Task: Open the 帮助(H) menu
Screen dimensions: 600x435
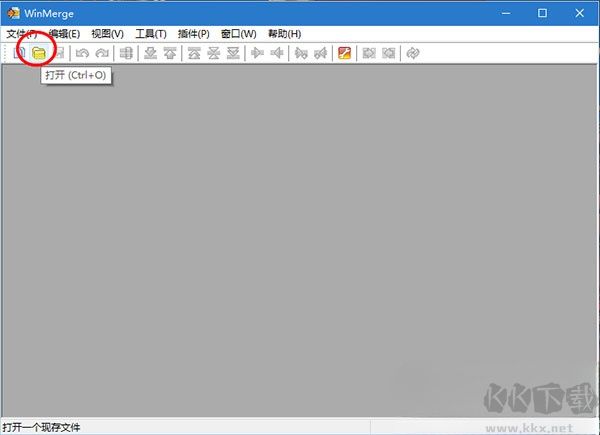Action: tap(284, 34)
